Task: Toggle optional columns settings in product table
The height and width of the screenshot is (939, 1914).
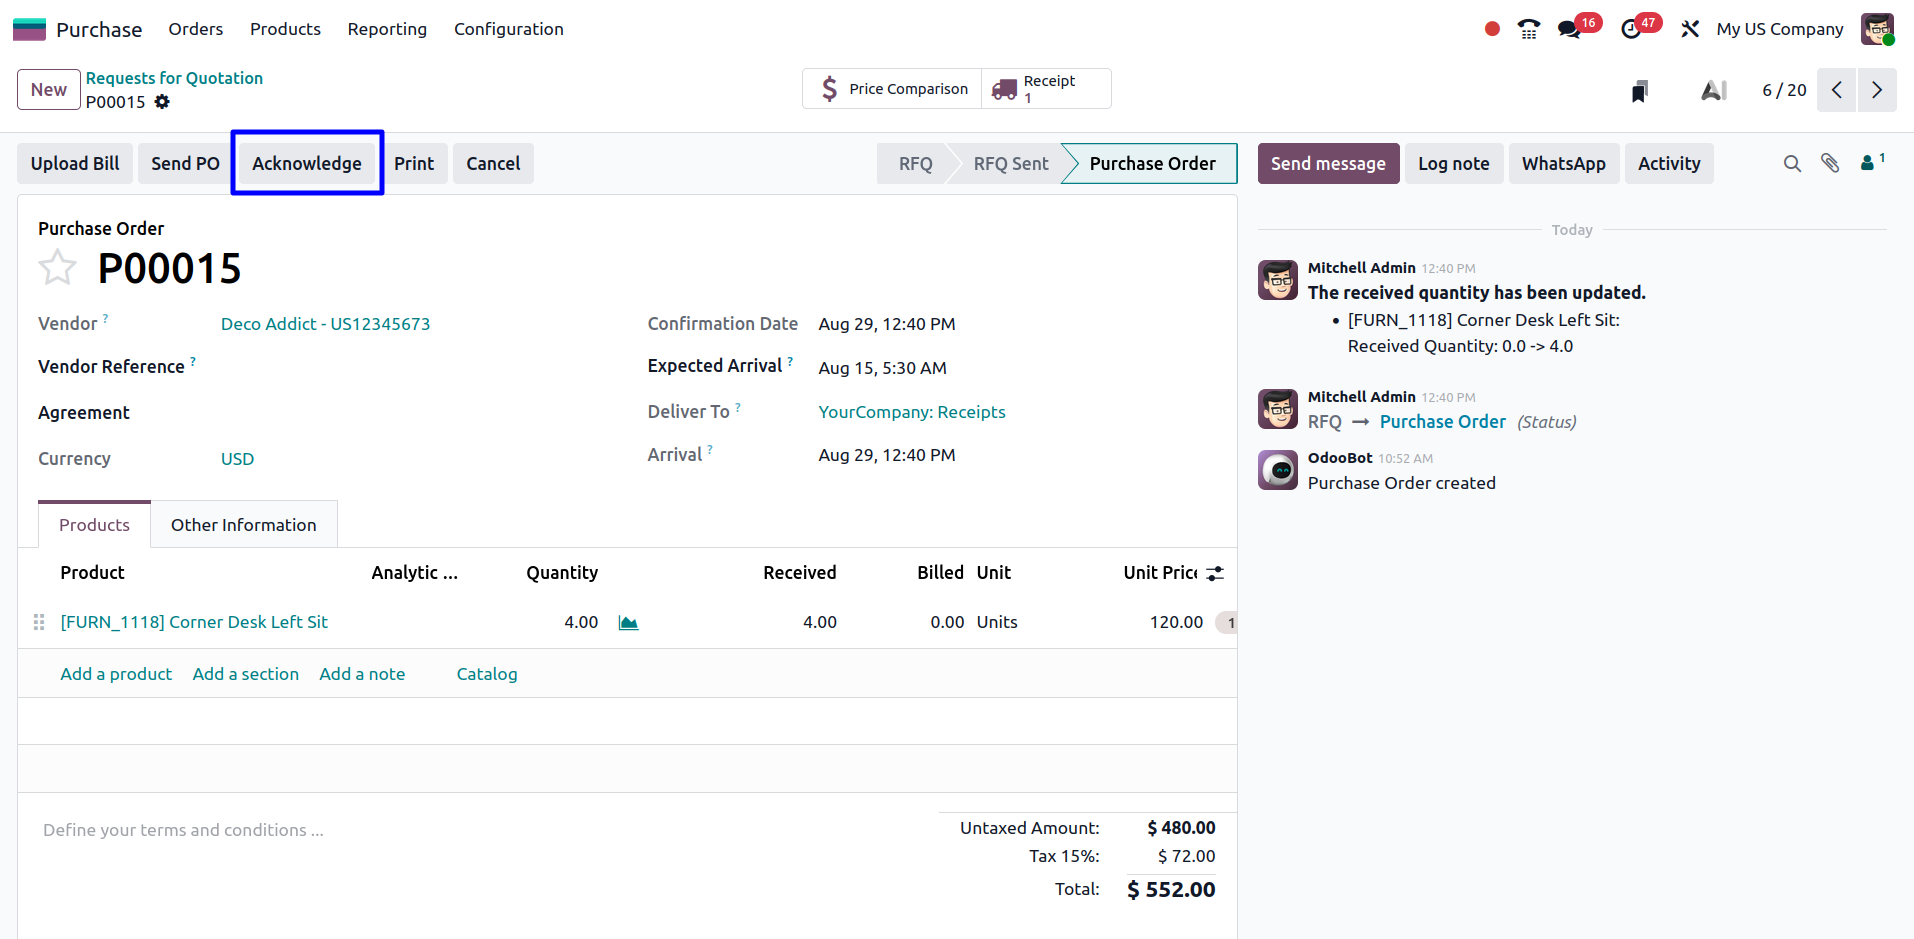Action: pos(1215,573)
